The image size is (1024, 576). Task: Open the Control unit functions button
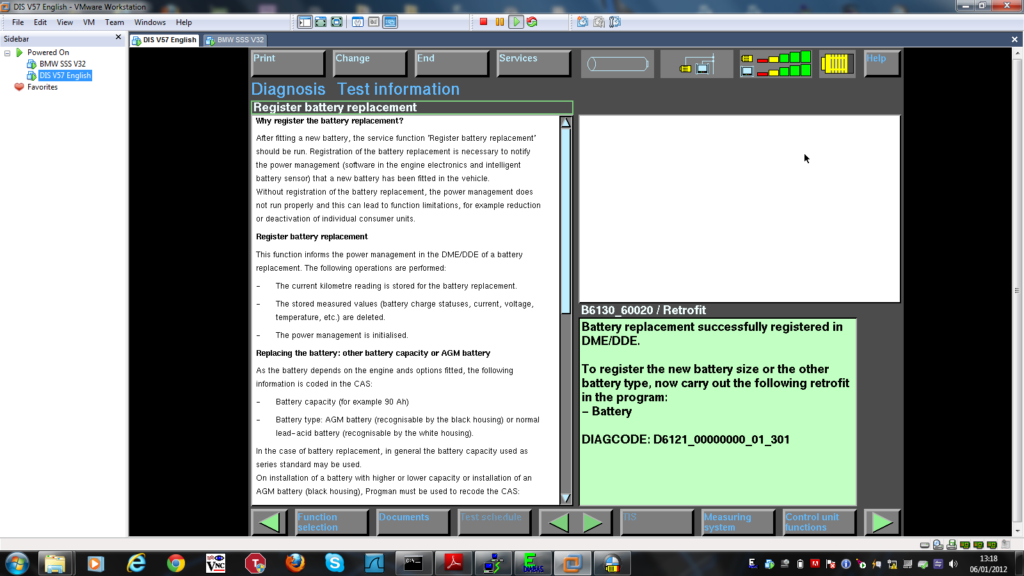tap(819, 522)
